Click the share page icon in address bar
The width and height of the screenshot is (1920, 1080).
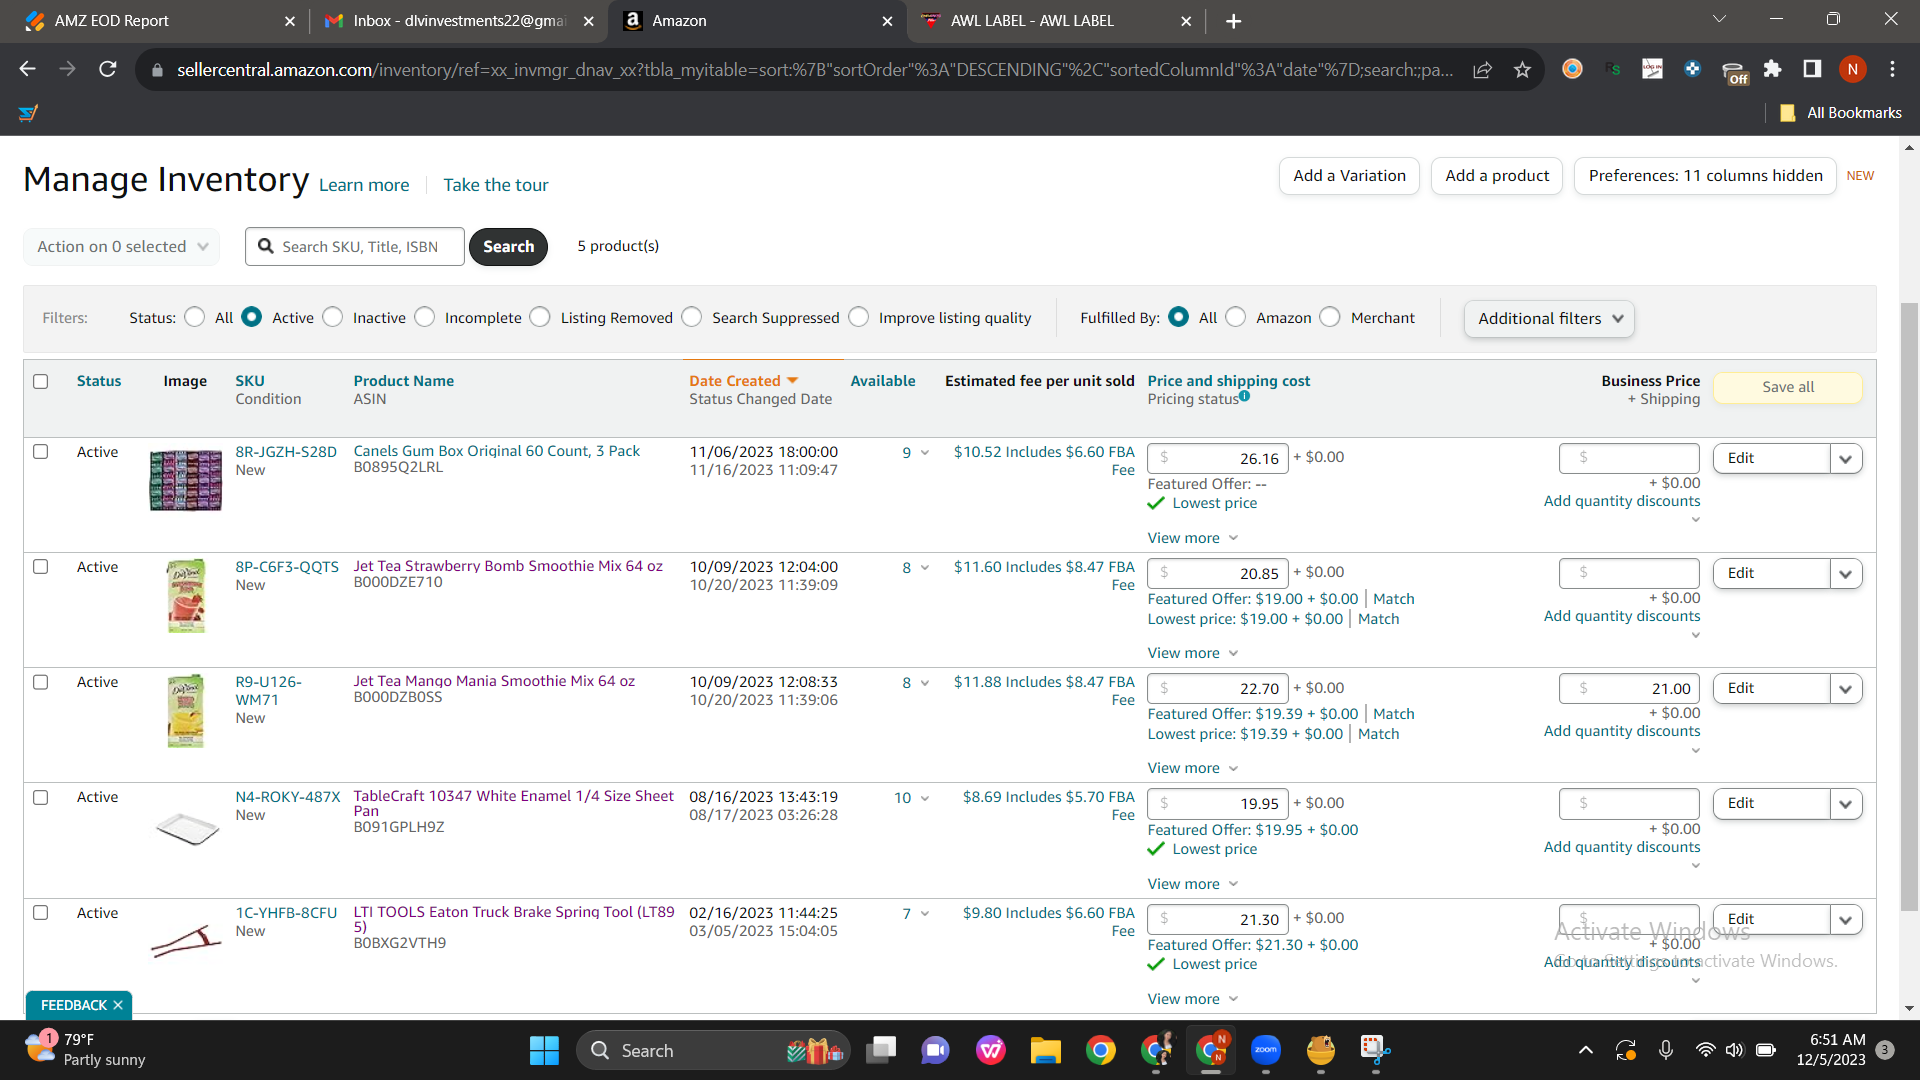[1483, 69]
